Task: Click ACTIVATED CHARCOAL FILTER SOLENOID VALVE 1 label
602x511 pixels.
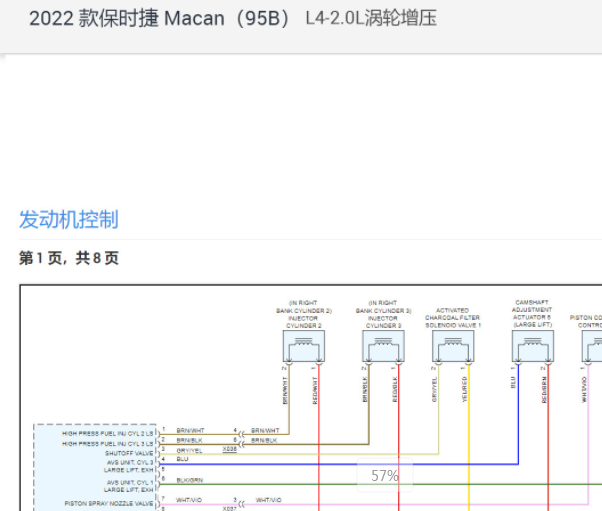Action: pos(453,318)
